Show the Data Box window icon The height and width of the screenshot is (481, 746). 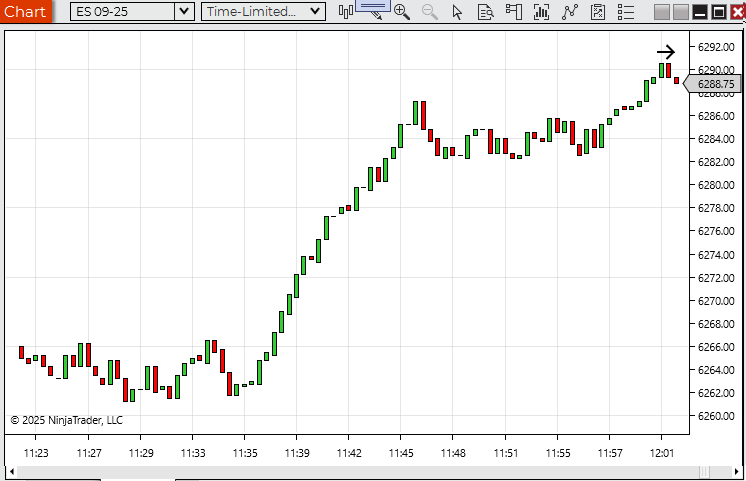click(x=485, y=12)
